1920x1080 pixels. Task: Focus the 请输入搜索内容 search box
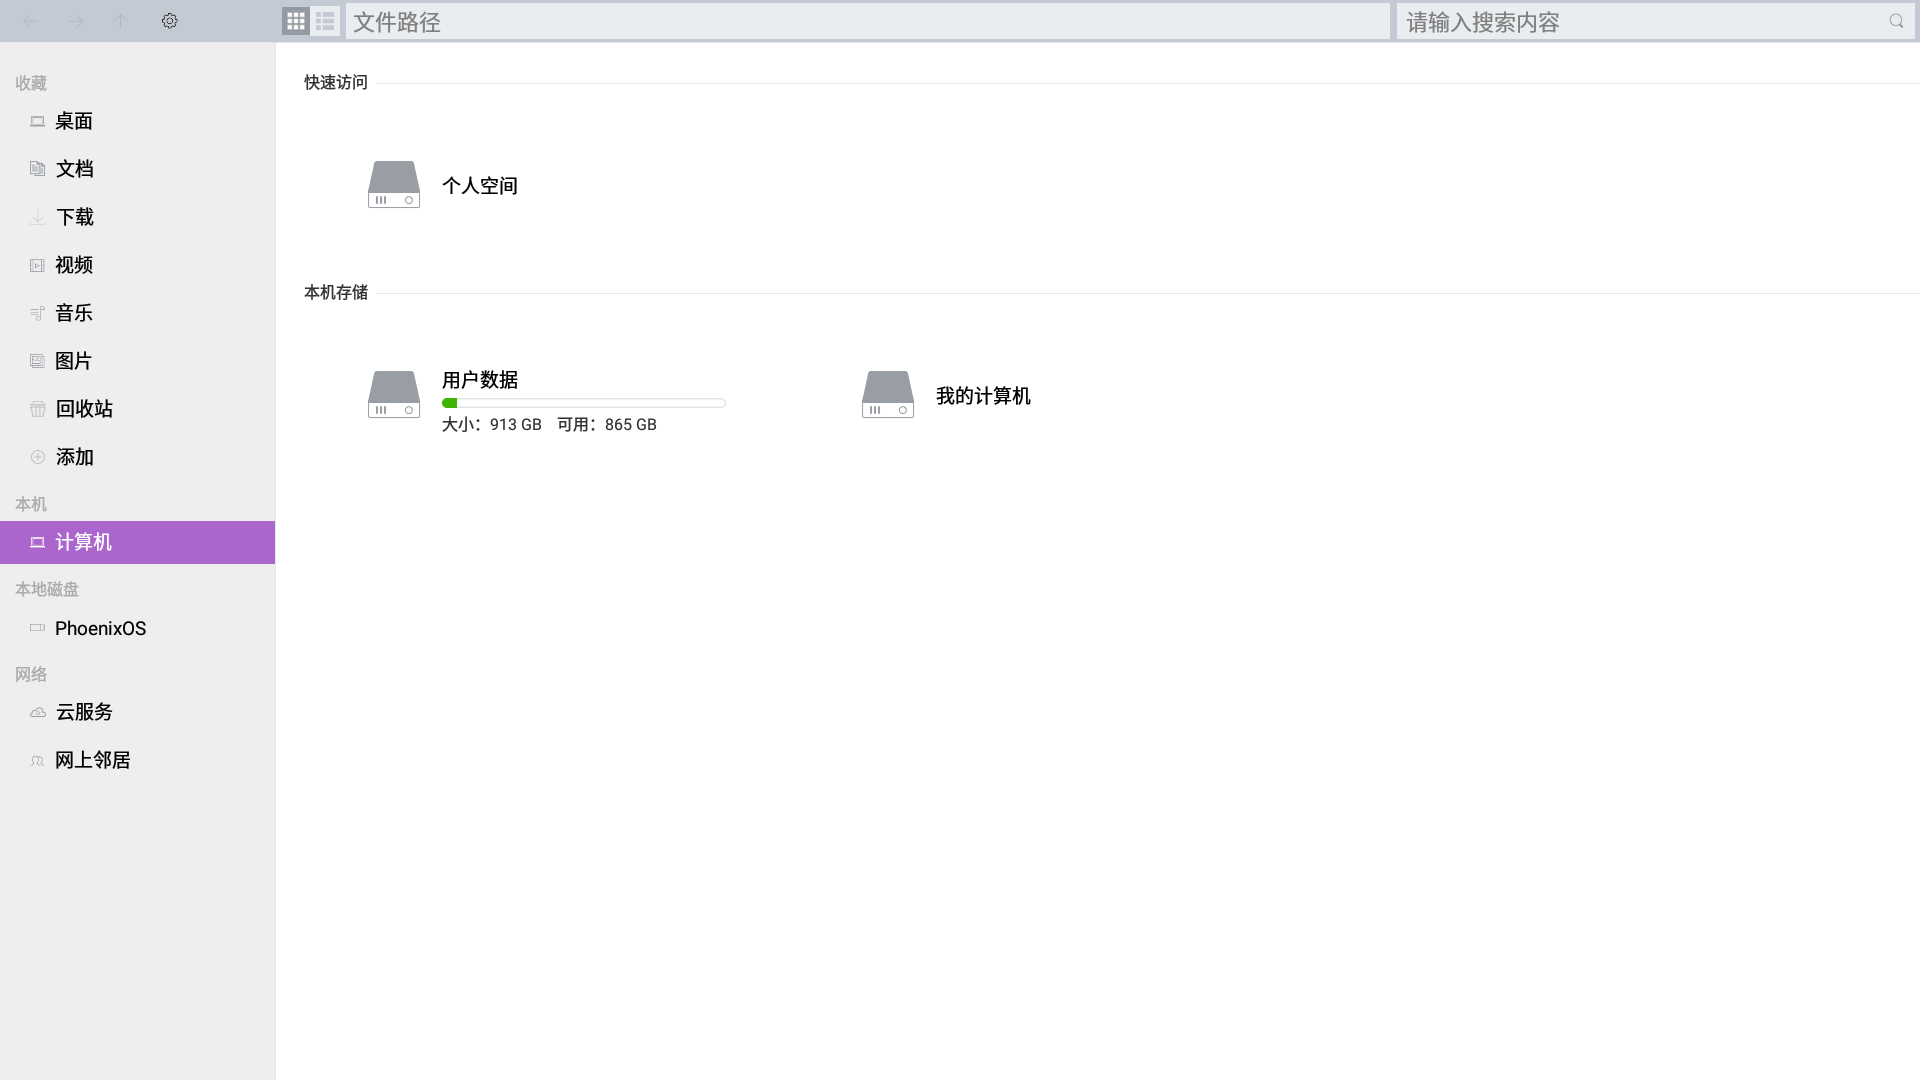1655,22
